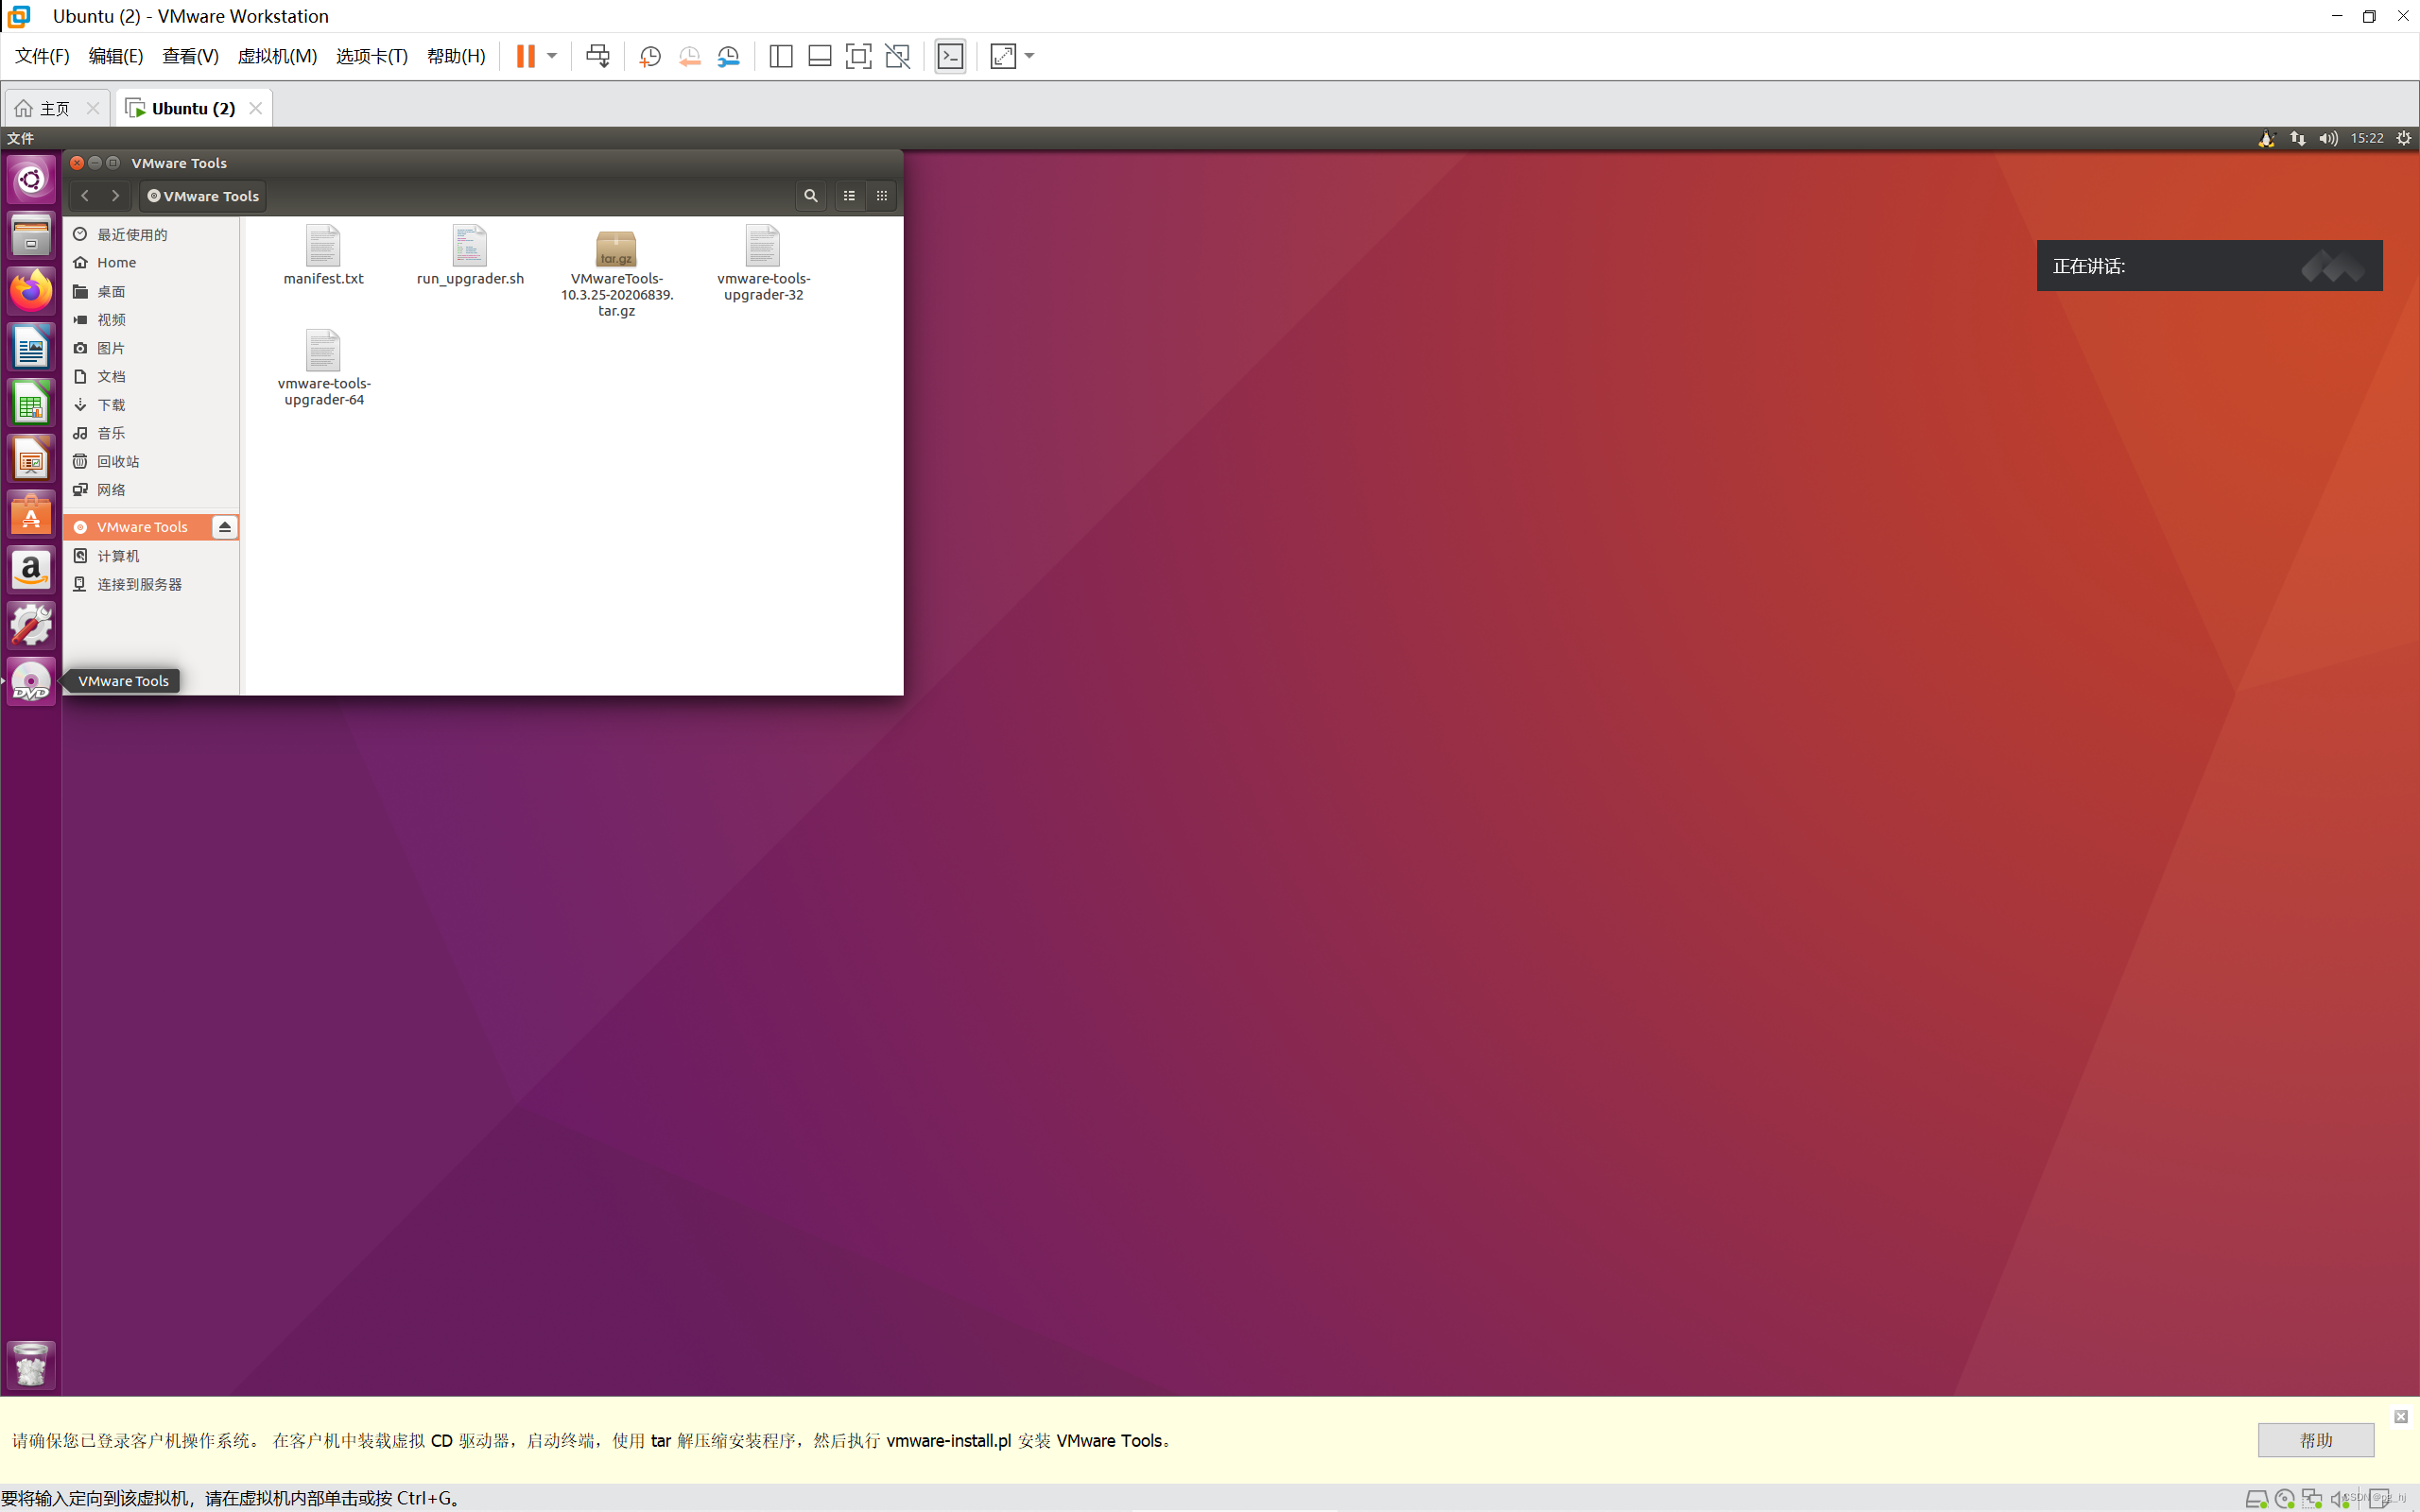Go back in the file manager
The width and height of the screenshot is (2420, 1512).
click(x=85, y=196)
